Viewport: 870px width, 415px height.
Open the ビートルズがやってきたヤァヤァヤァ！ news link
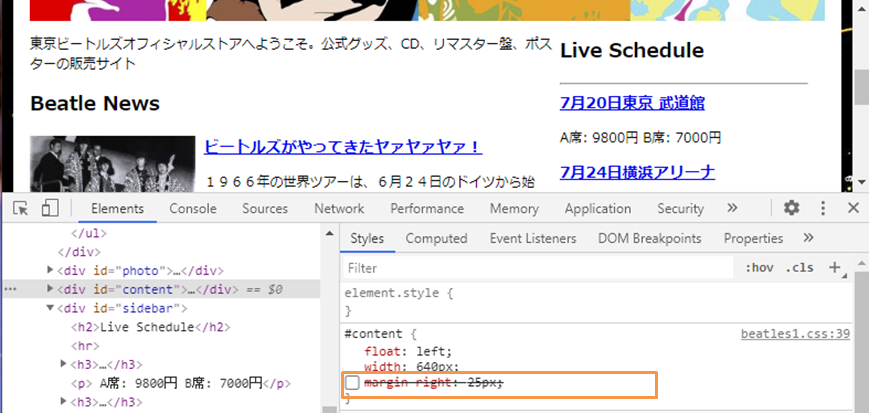click(343, 147)
